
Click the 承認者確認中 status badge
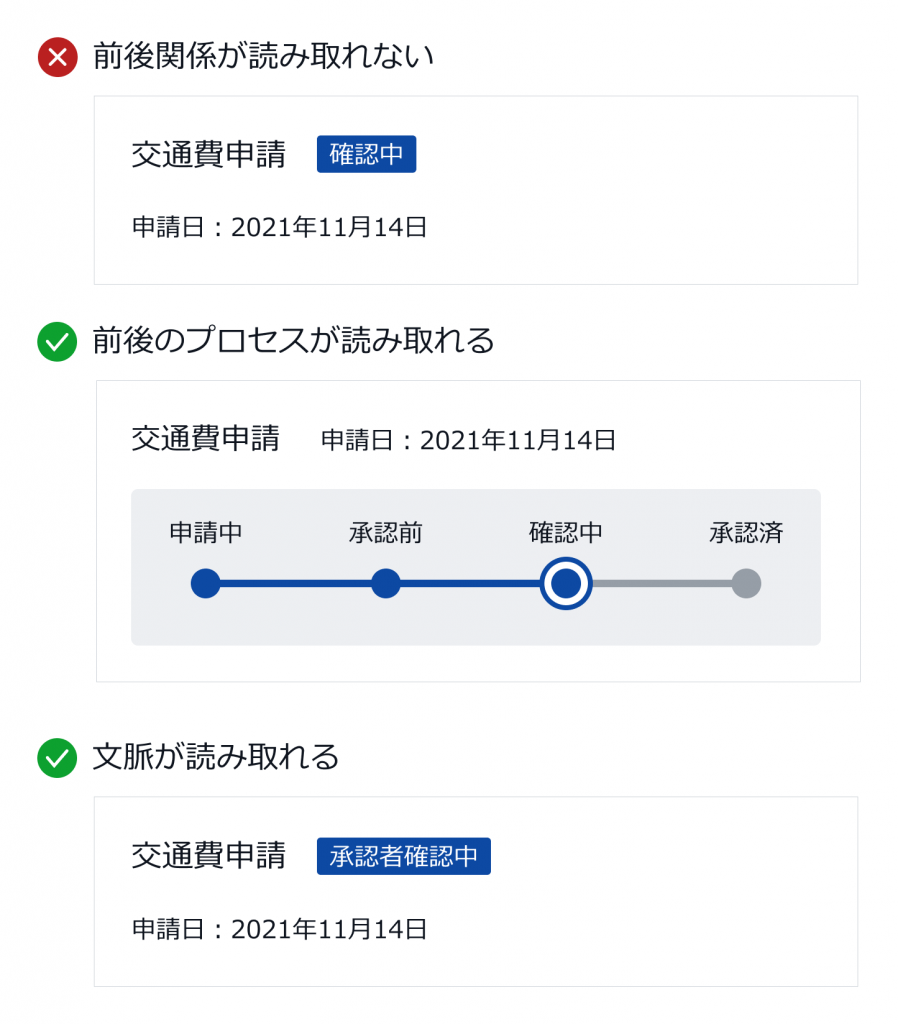[x=404, y=856]
